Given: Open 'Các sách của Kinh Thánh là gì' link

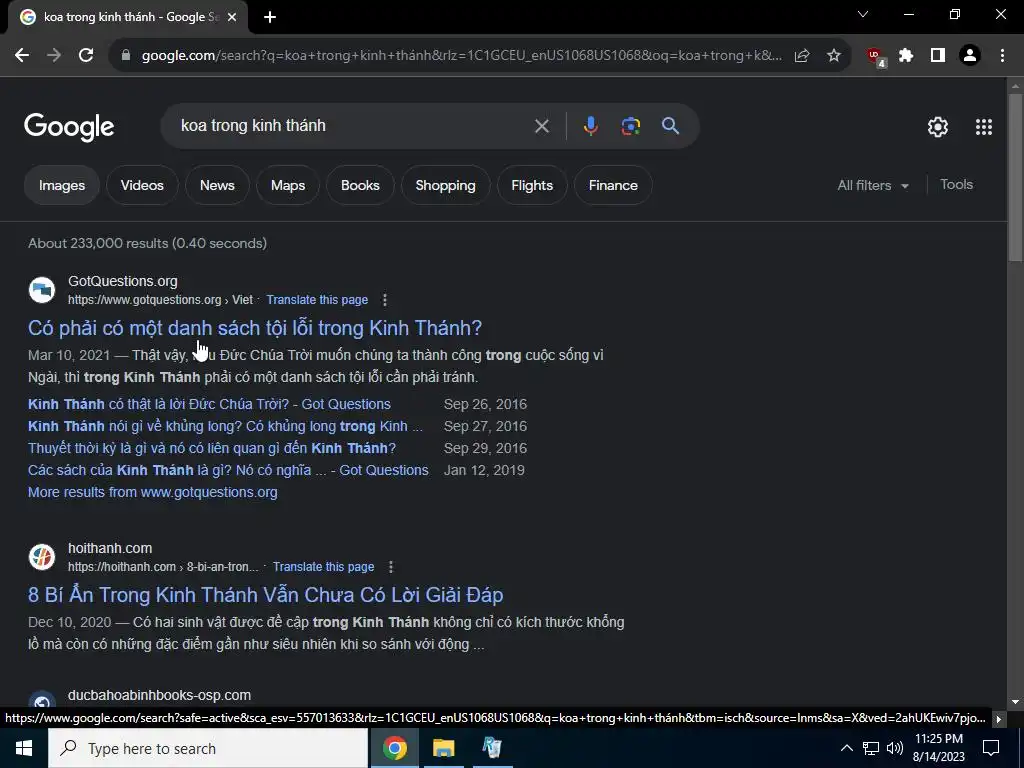Looking at the screenshot, I should click(228, 470).
